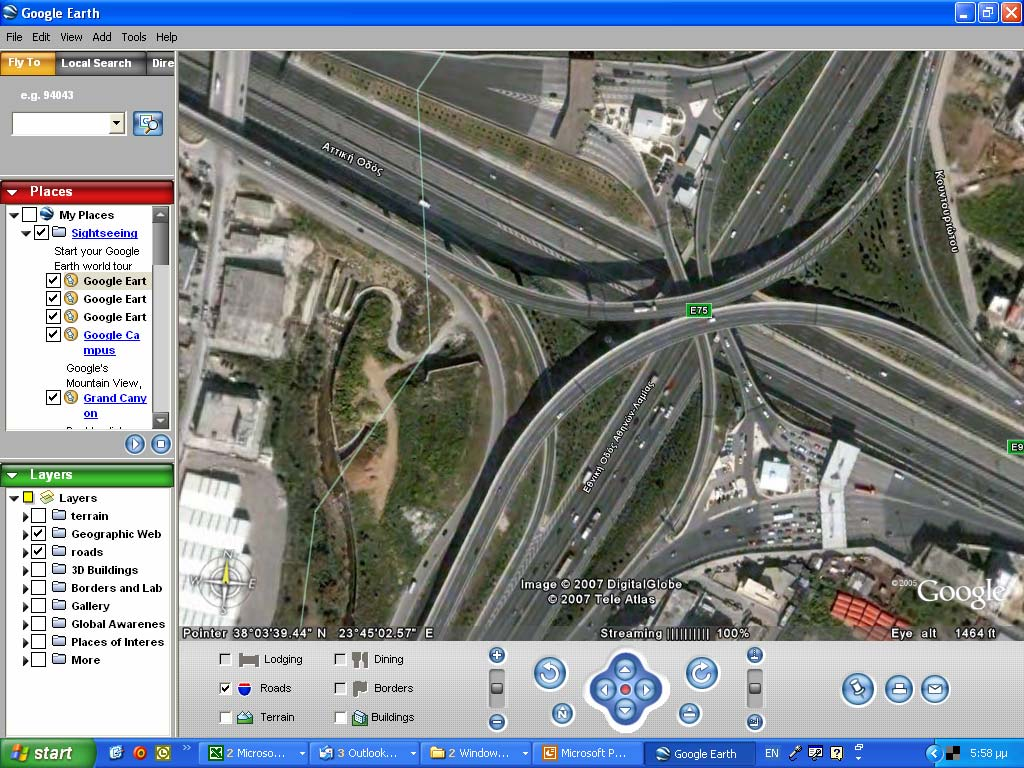Click the magnifier search button beside the input

tap(148, 123)
